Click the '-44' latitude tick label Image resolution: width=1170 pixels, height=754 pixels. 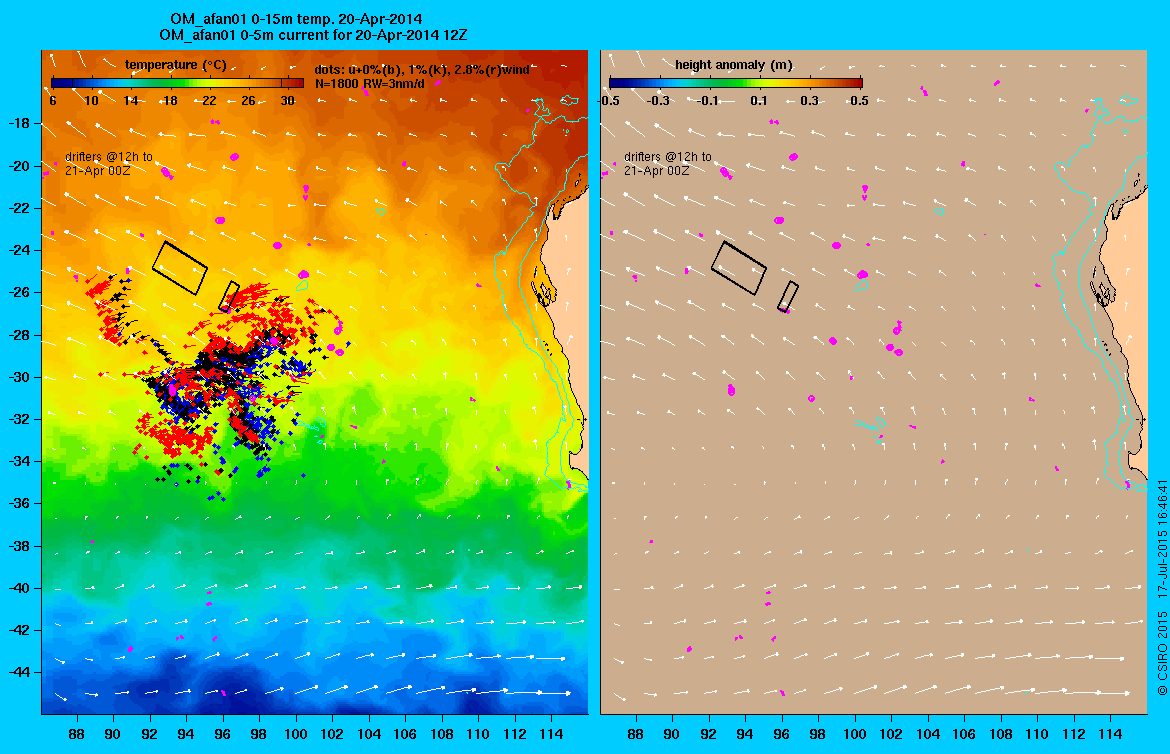click(x=19, y=672)
